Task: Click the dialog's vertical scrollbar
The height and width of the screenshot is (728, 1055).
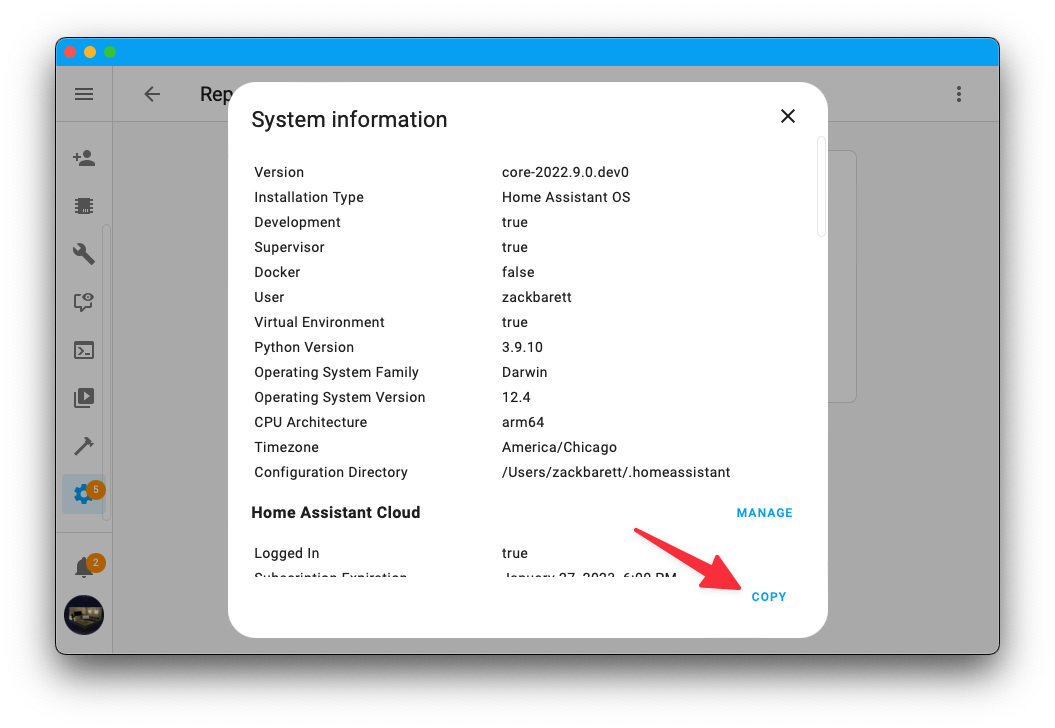Action: pyautogui.click(x=821, y=187)
